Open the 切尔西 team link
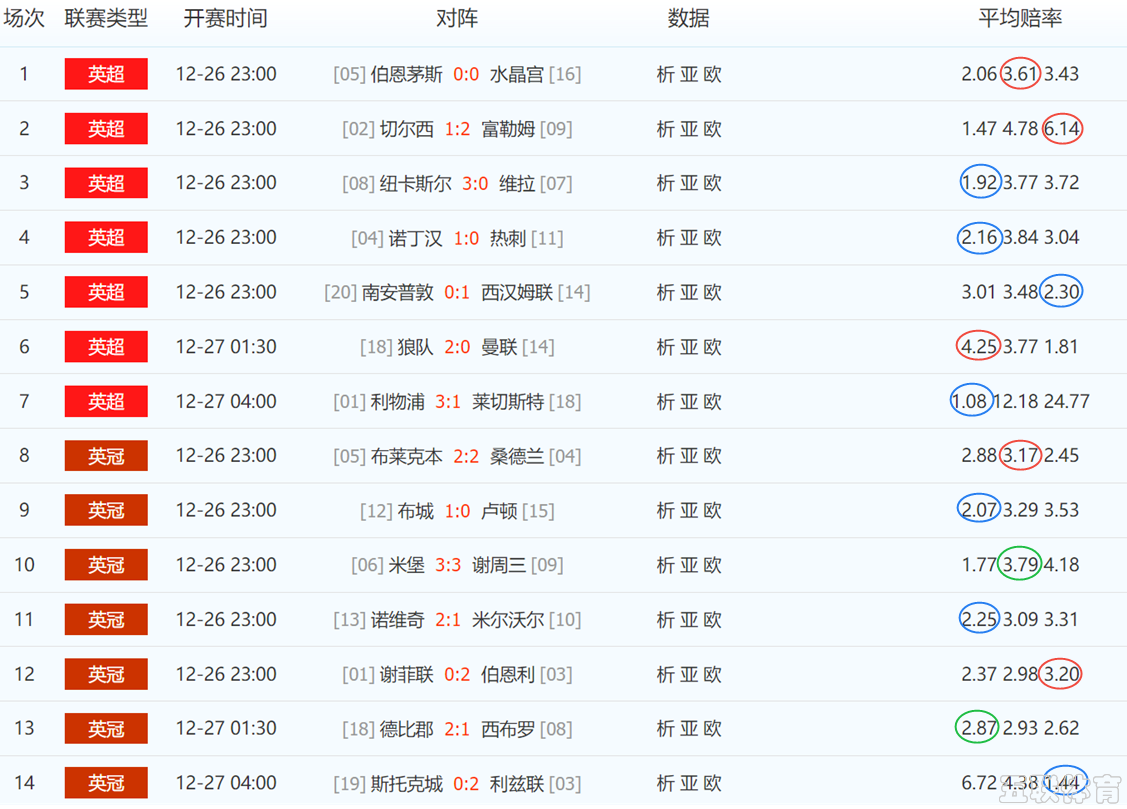 tap(407, 129)
